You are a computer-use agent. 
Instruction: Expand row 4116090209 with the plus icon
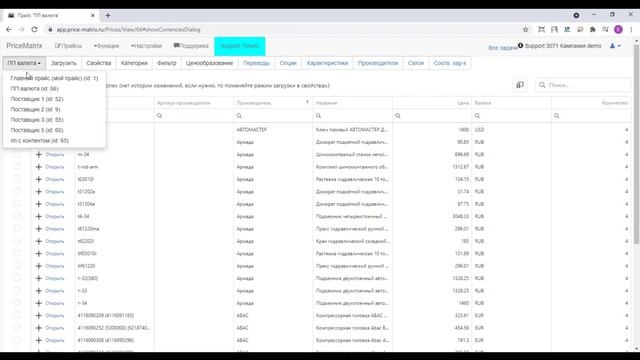point(39,316)
